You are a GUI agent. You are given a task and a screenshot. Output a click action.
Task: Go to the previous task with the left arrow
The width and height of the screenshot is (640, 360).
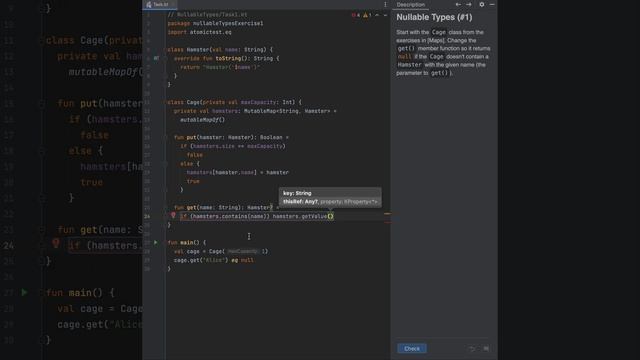coord(458,4)
